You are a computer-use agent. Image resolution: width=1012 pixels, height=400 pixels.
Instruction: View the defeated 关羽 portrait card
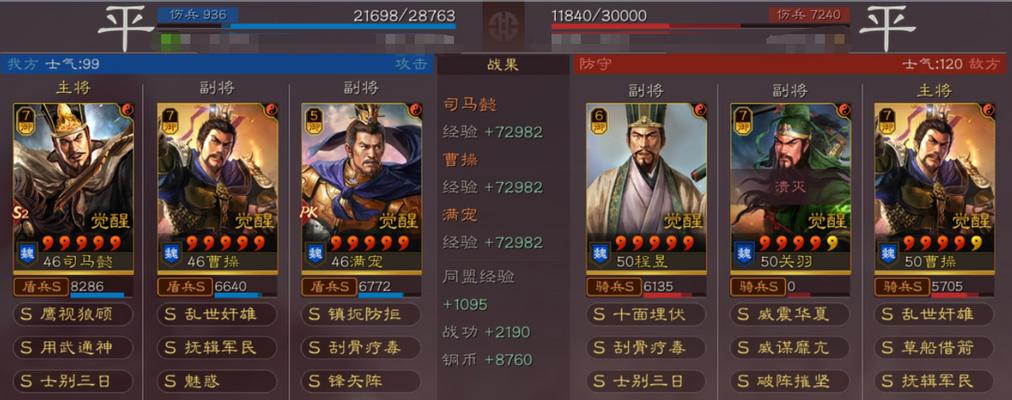tap(790, 186)
